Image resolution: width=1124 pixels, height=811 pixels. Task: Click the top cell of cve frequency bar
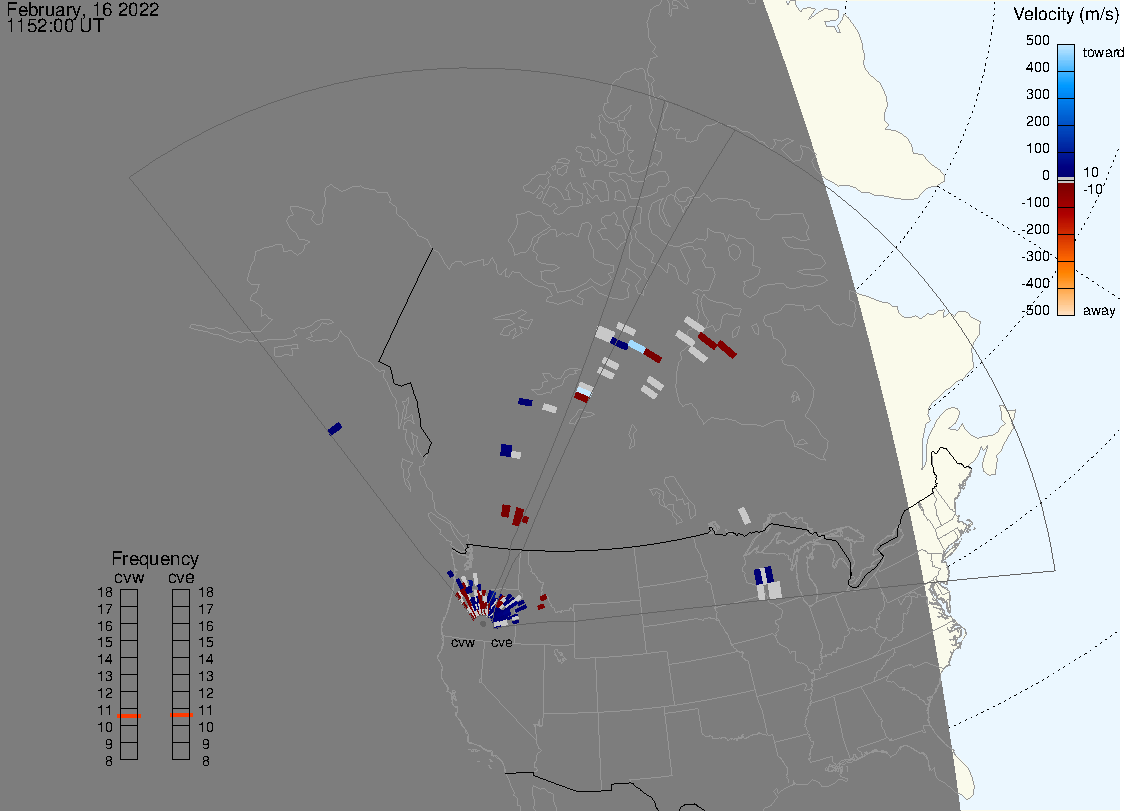(181, 598)
